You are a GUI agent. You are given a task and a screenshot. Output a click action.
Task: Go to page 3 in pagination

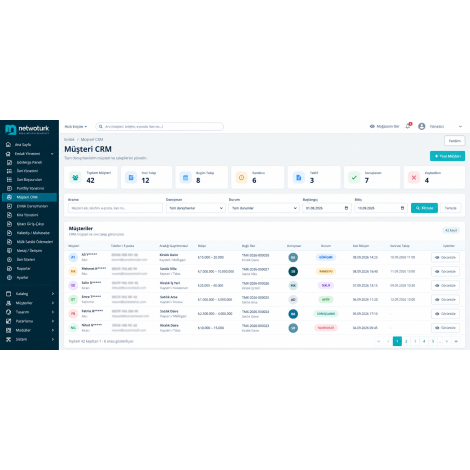point(415,341)
